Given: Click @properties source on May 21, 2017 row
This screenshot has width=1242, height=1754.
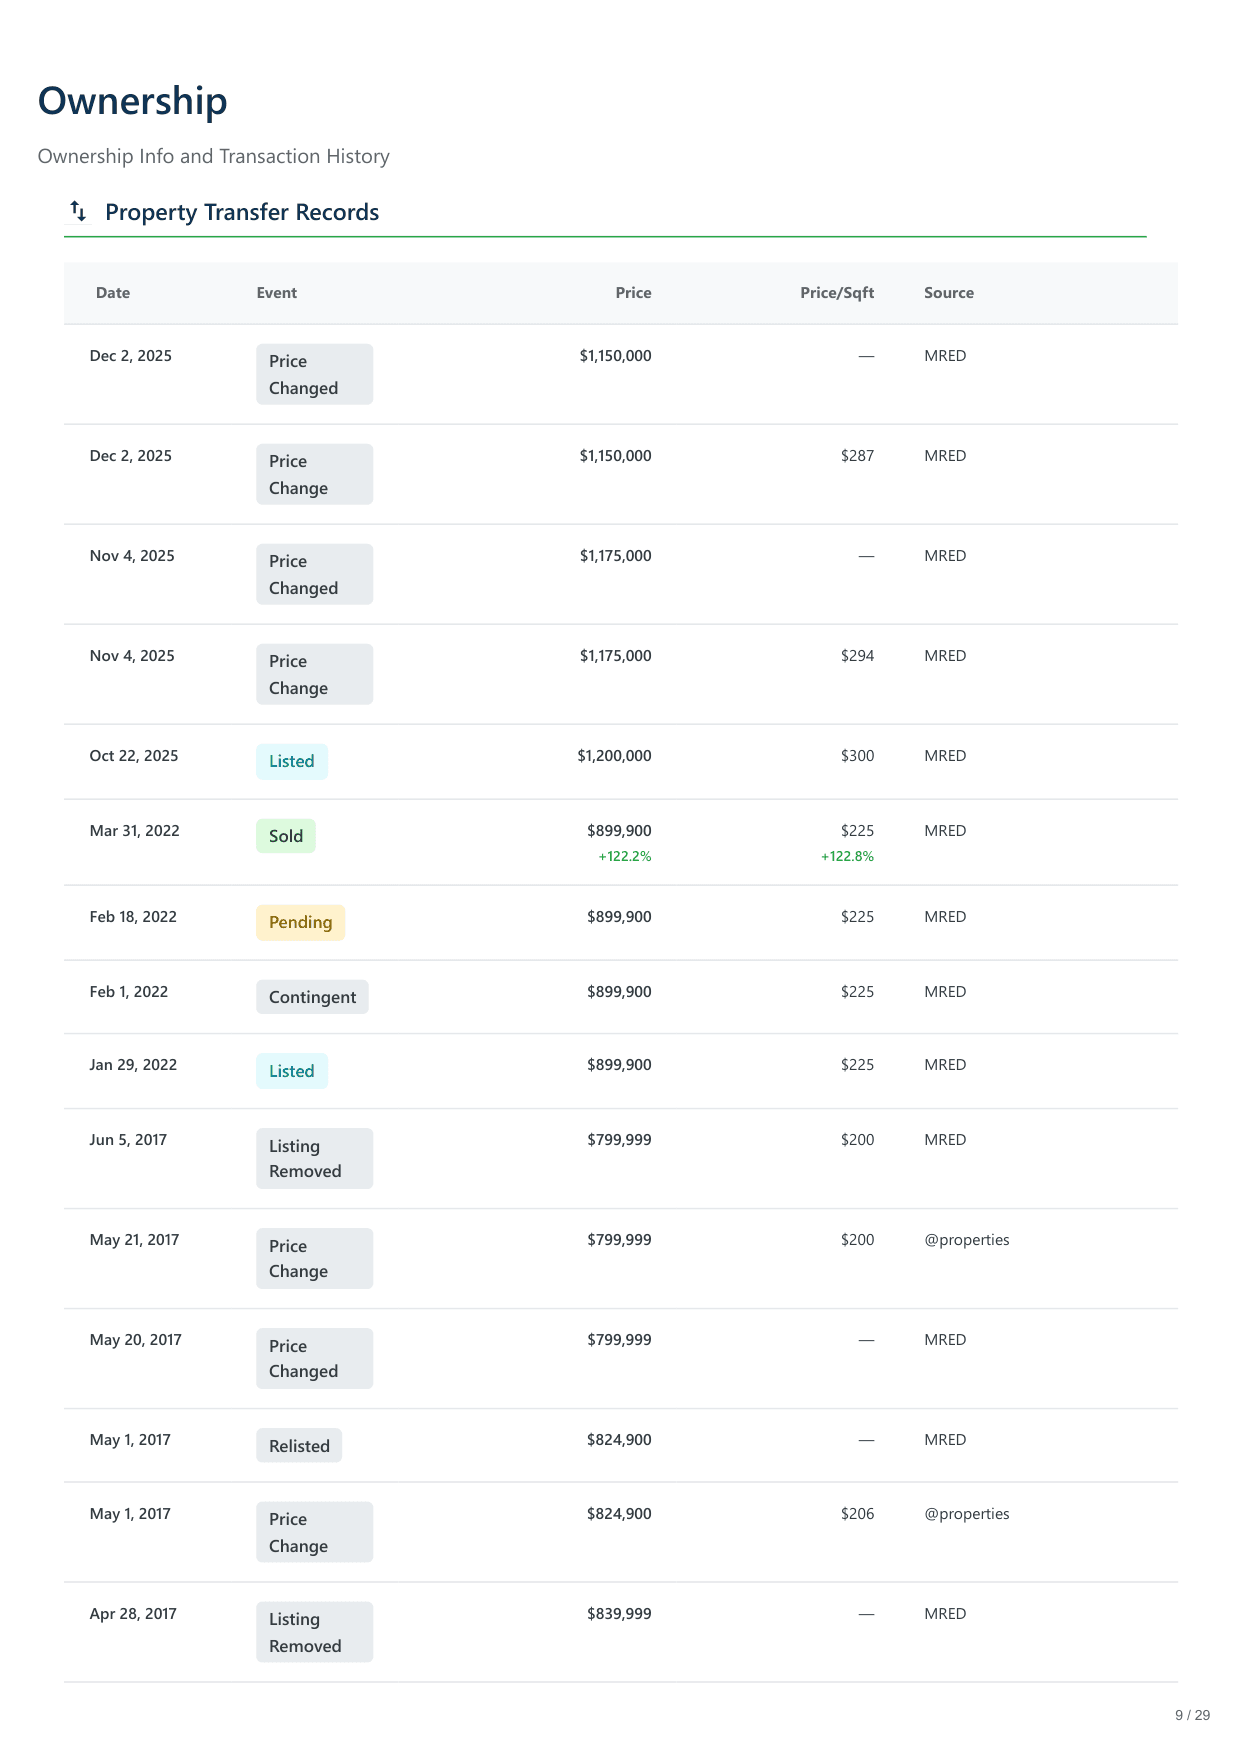Looking at the screenshot, I should [966, 1240].
